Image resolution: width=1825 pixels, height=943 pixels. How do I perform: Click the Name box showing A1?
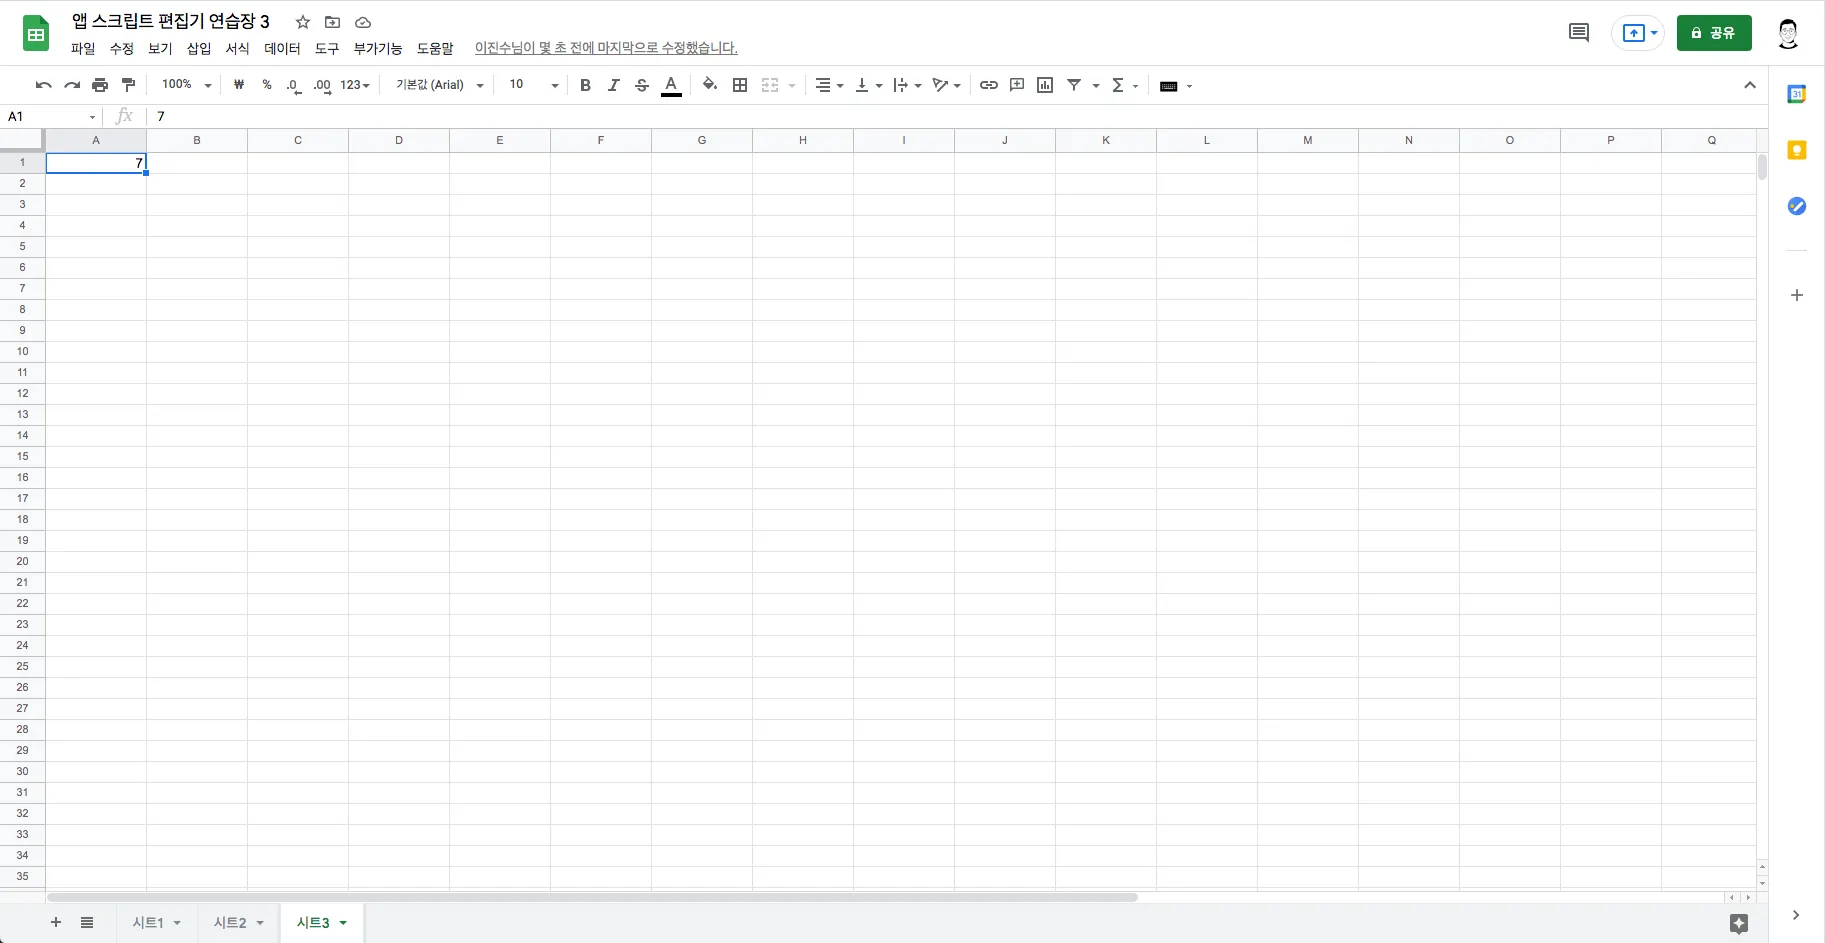[51, 117]
